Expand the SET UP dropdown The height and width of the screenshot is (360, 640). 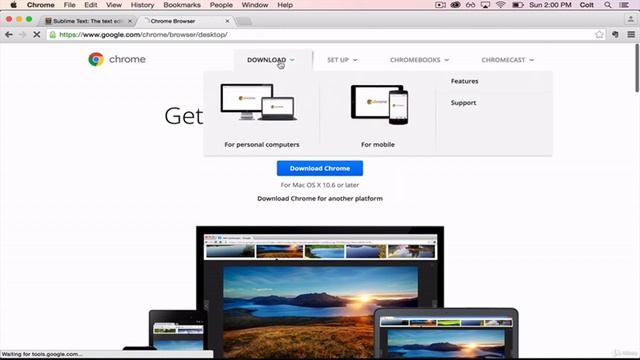(x=342, y=60)
